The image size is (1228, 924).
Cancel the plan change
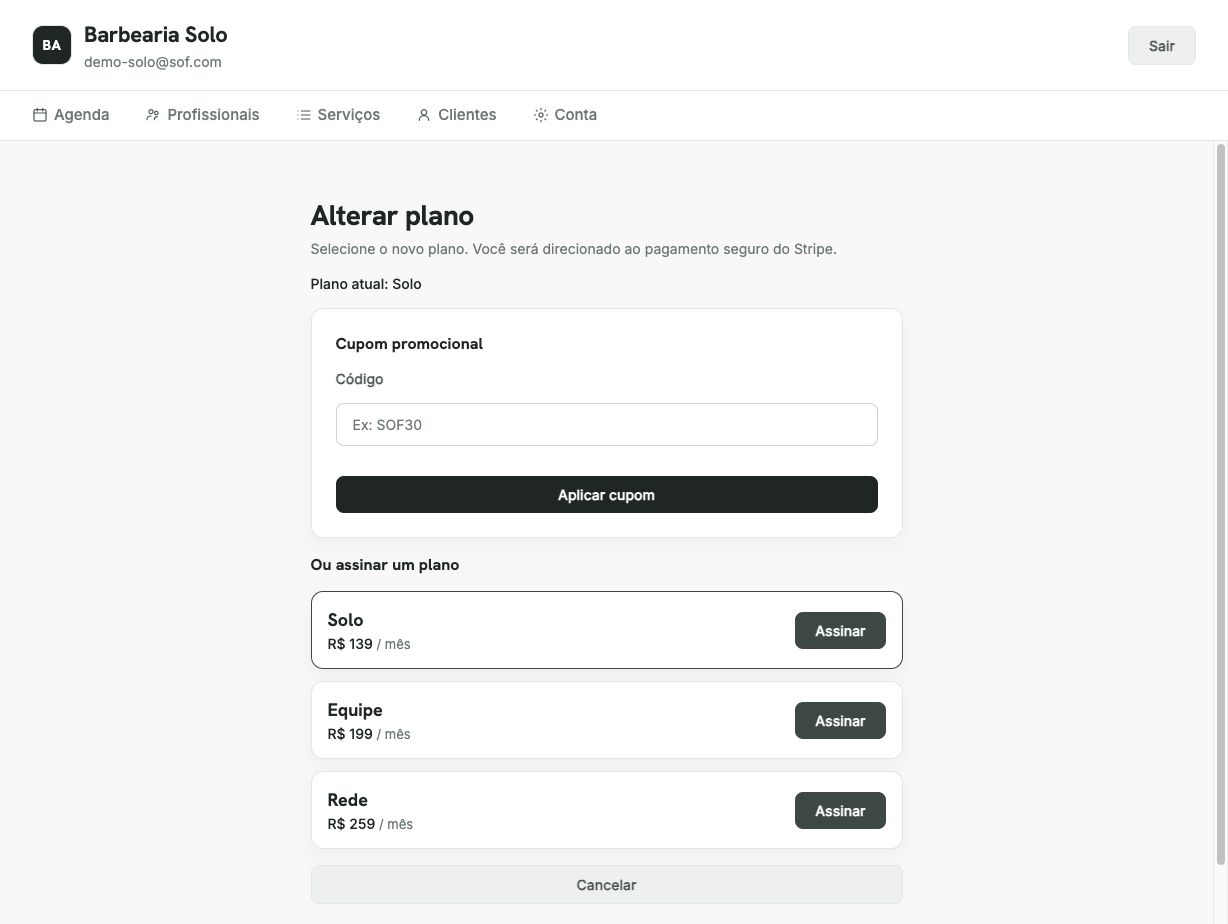(607, 885)
